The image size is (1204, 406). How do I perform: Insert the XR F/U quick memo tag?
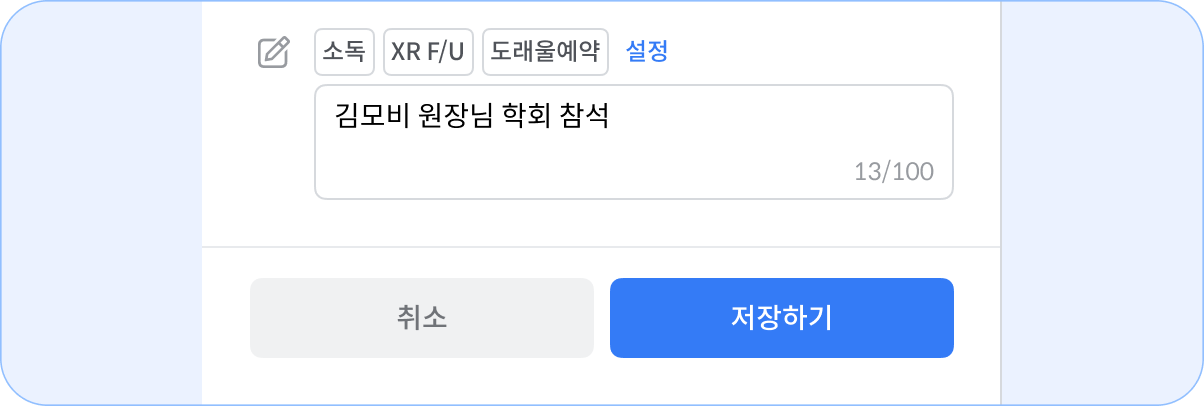click(429, 52)
